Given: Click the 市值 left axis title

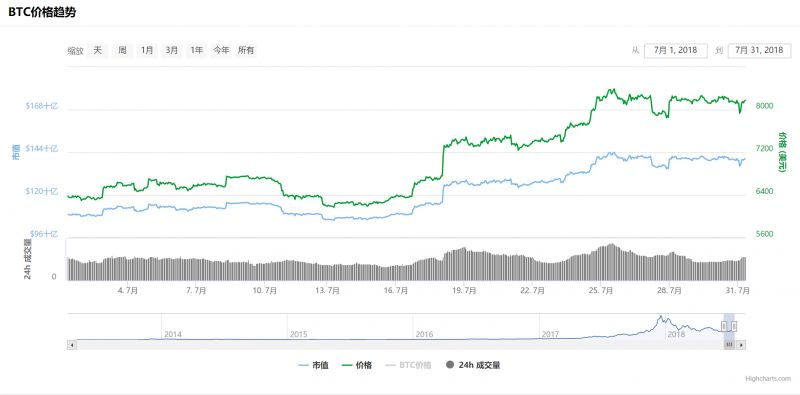Looking at the screenshot, I should click(x=16, y=152).
